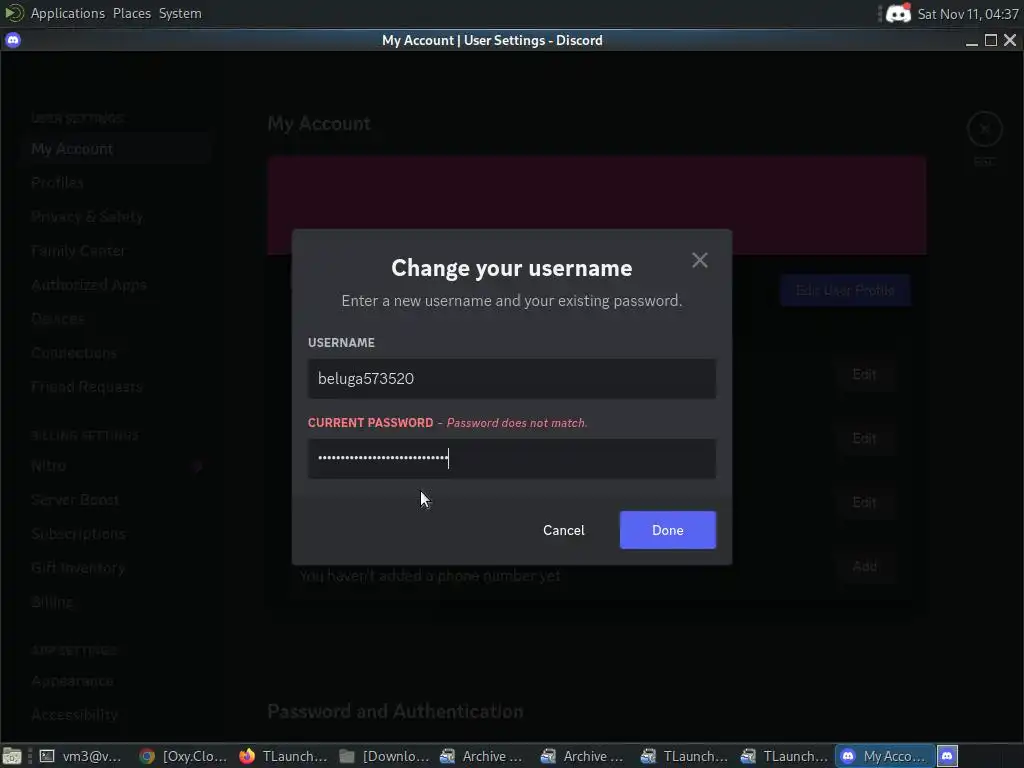Click the Discord tray icon

tap(898, 13)
